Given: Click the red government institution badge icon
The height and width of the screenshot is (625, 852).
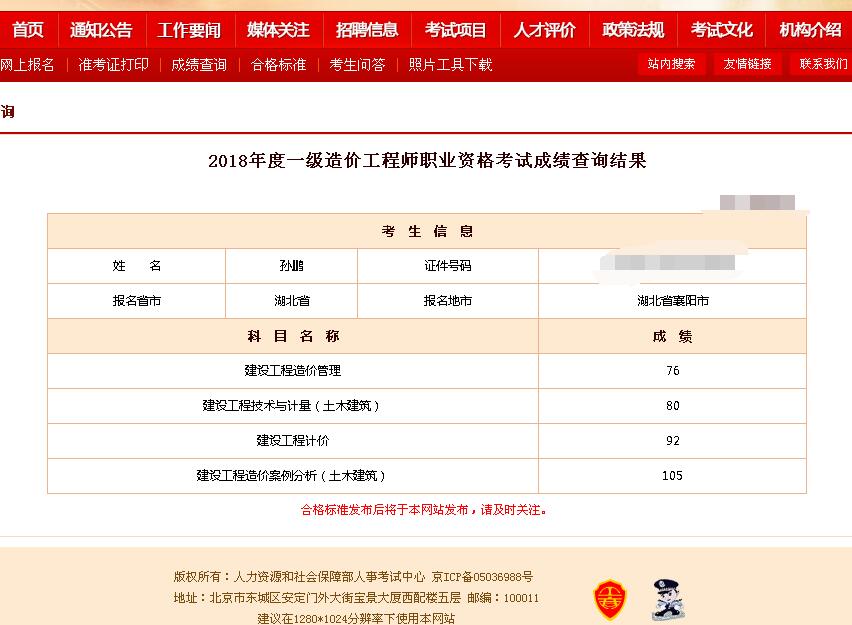Looking at the screenshot, I should (610, 600).
